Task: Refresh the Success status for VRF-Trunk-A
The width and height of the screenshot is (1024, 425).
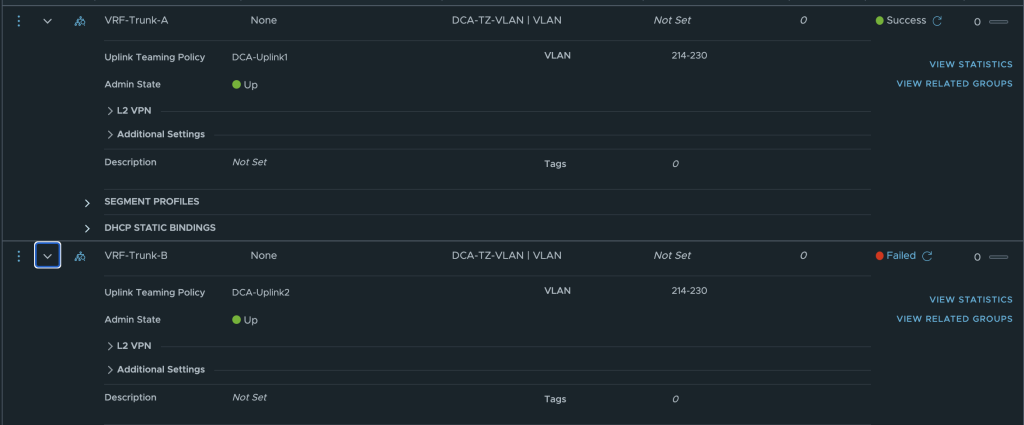Action: [937, 21]
